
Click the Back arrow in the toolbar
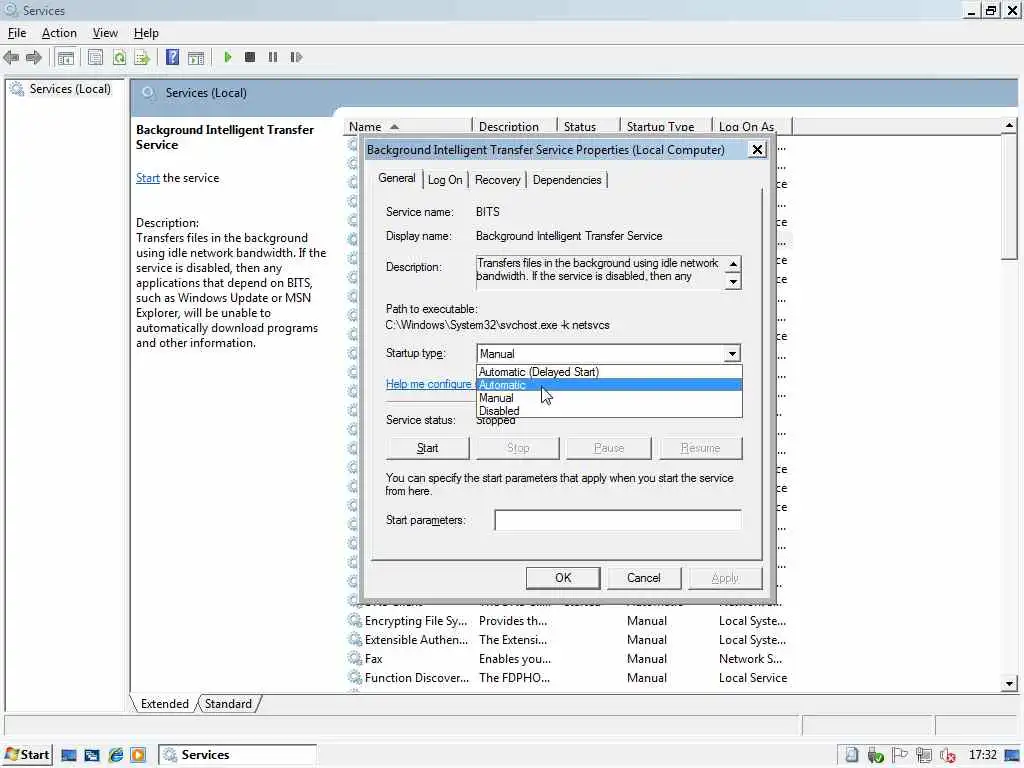[x=11, y=57]
